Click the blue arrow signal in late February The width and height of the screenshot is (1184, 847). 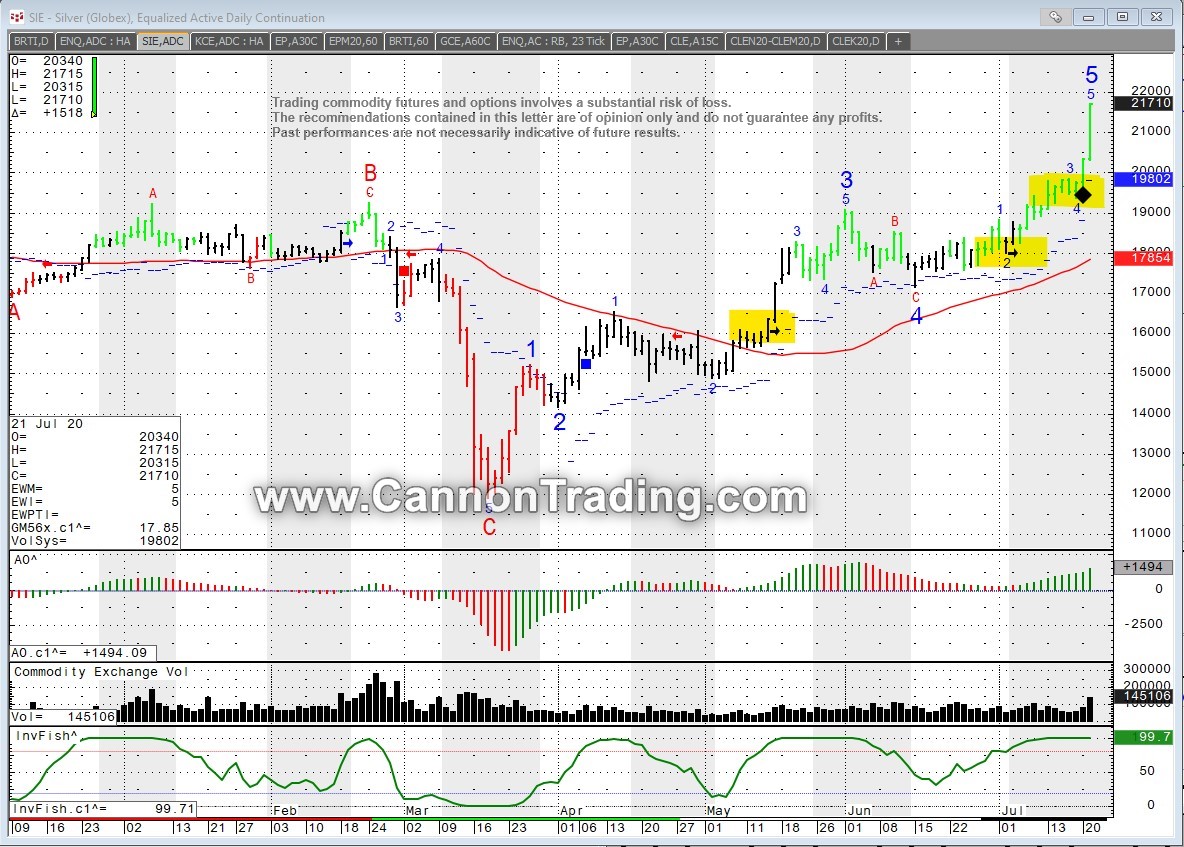point(347,243)
